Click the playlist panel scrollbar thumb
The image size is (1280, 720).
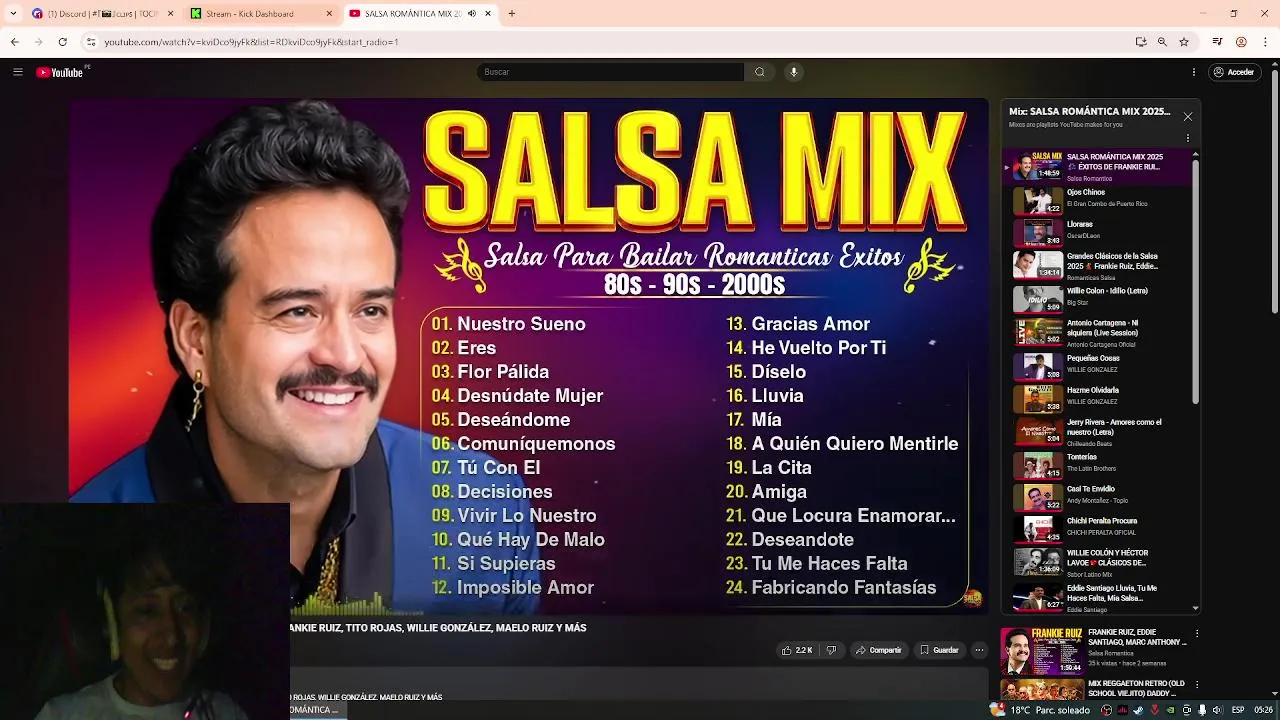(x=1195, y=280)
